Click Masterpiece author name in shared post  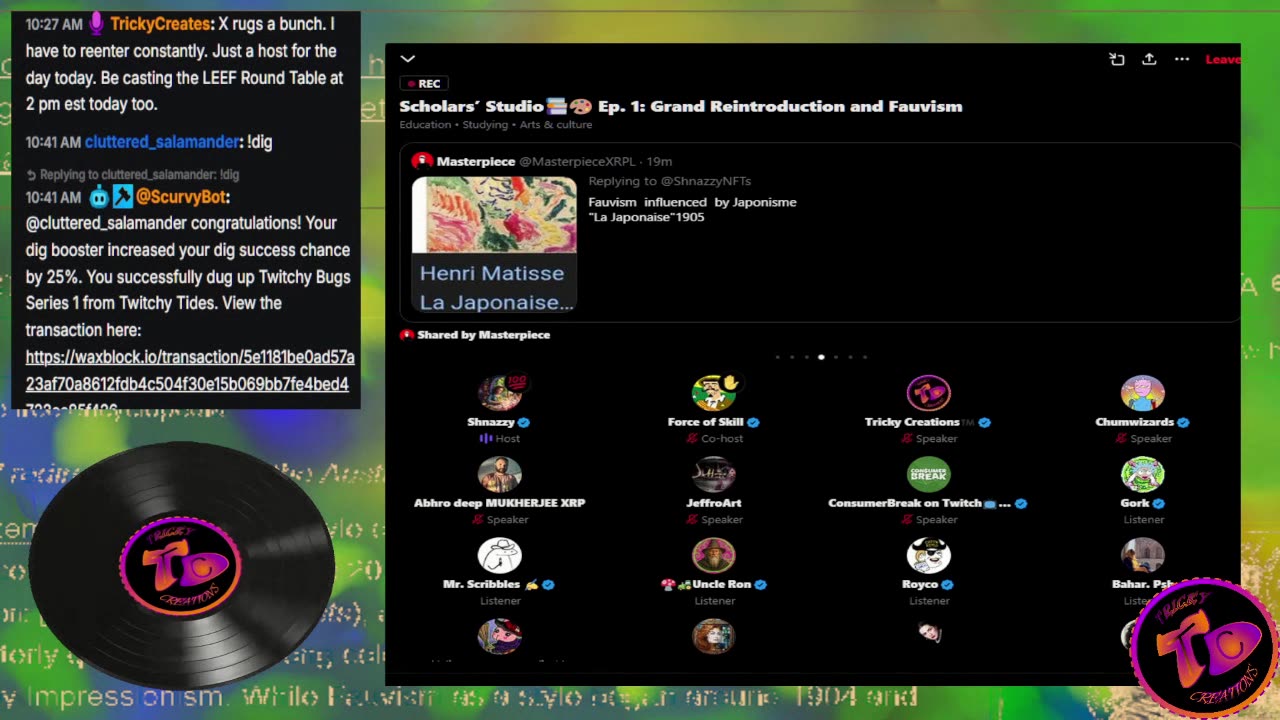(x=476, y=161)
